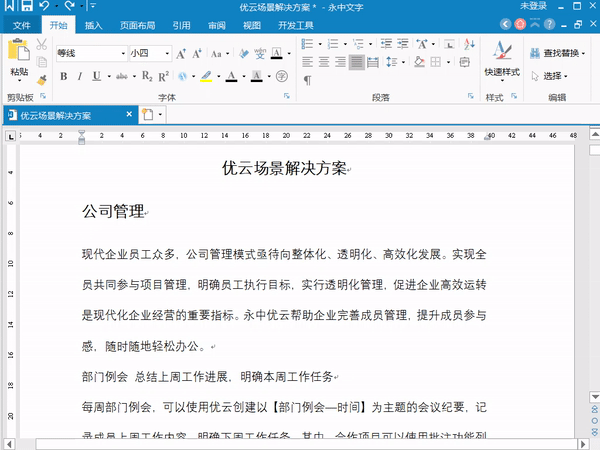Click the Save icon in quick access bar

pyautogui.click(x=28, y=7)
